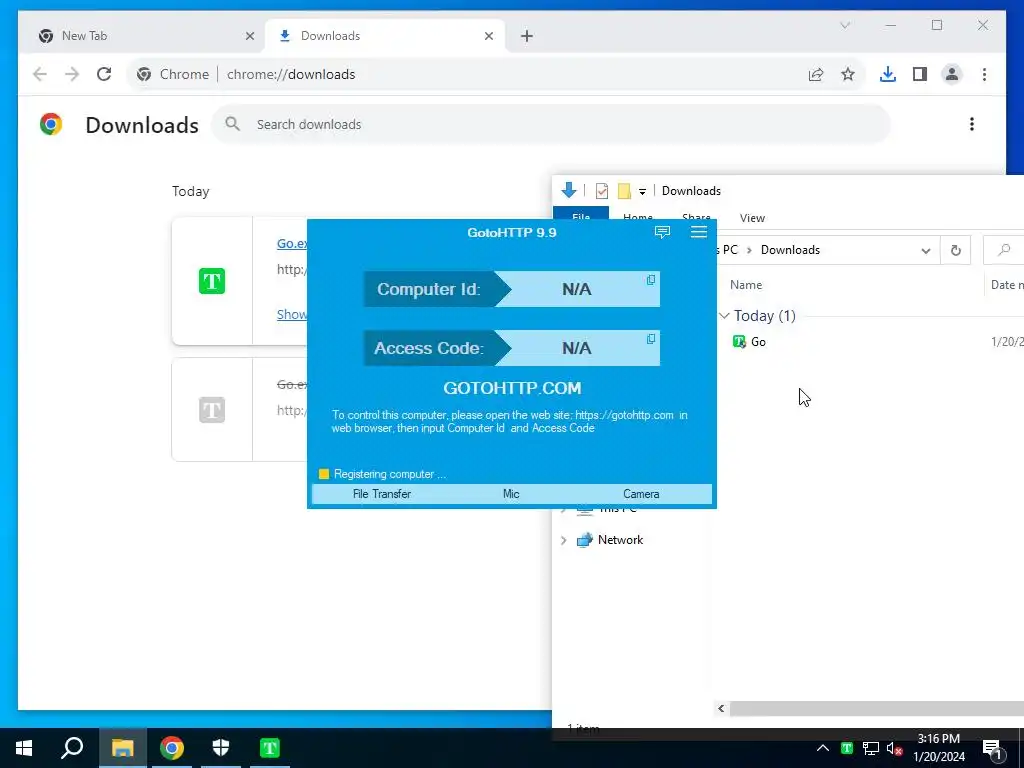Viewport: 1024px width, 768px height.
Task: Click the network tray icon
Action: click(871, 748)
